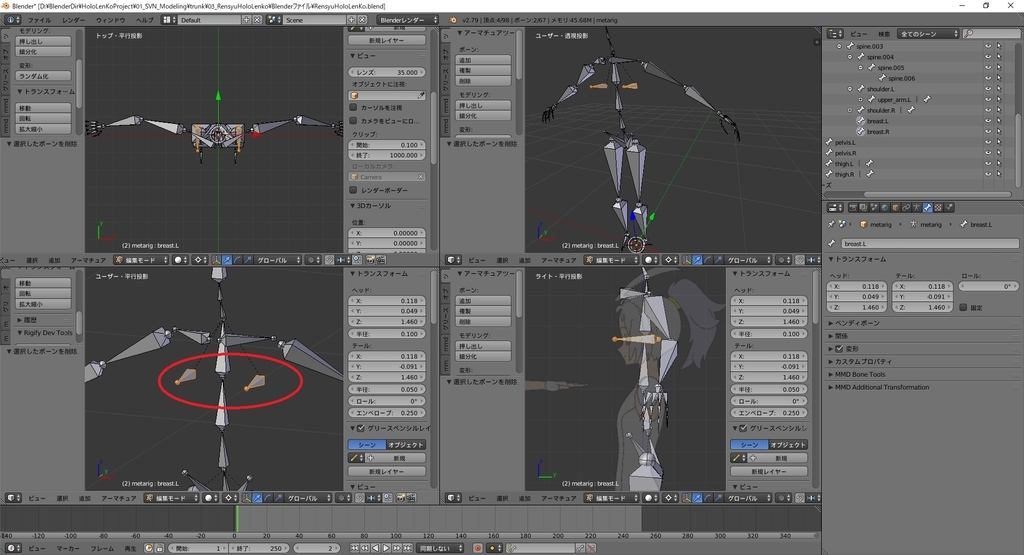
Task: Open the ファイル menu
Action: 39,20
